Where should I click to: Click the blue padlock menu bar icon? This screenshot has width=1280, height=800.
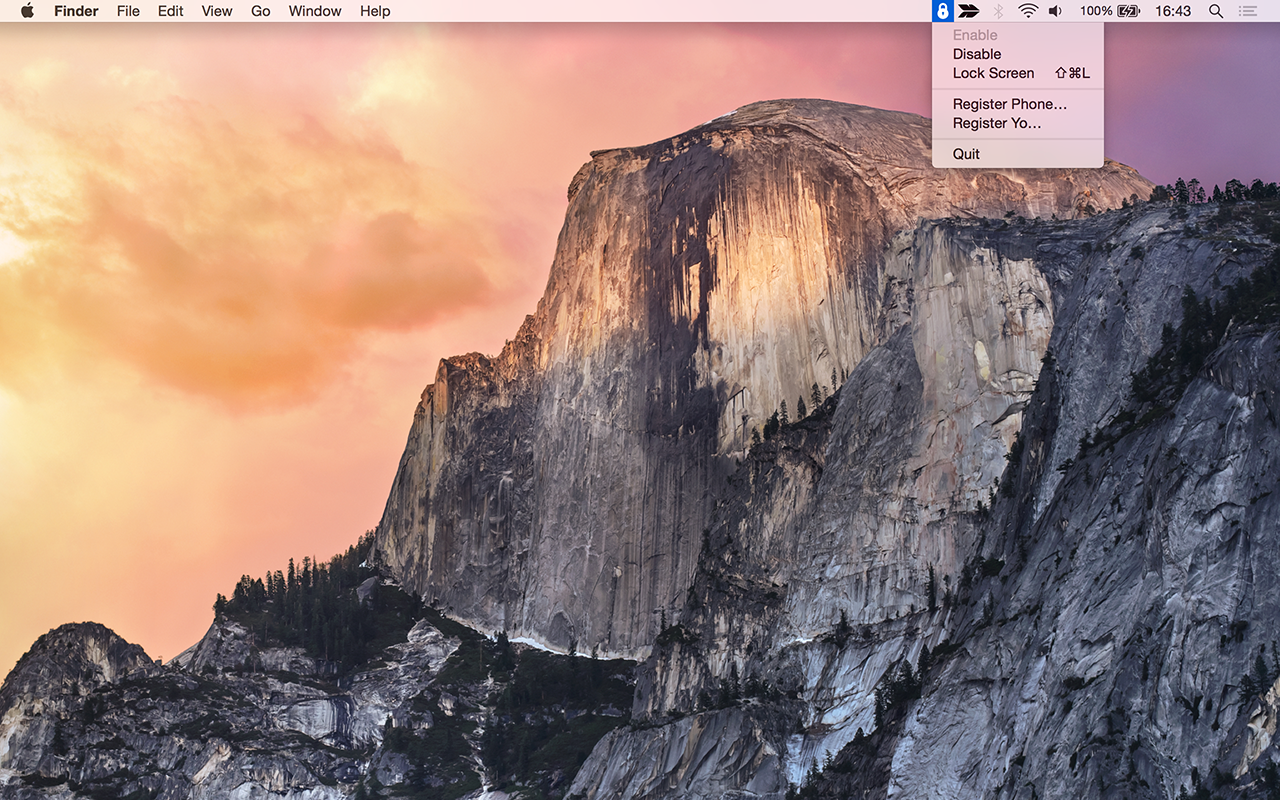942,11
